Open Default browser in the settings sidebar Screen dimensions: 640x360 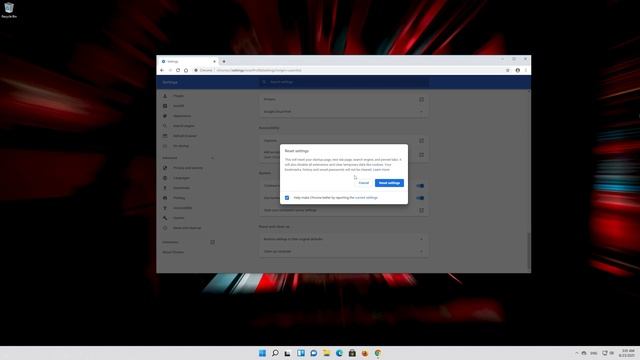pos(184,136)
